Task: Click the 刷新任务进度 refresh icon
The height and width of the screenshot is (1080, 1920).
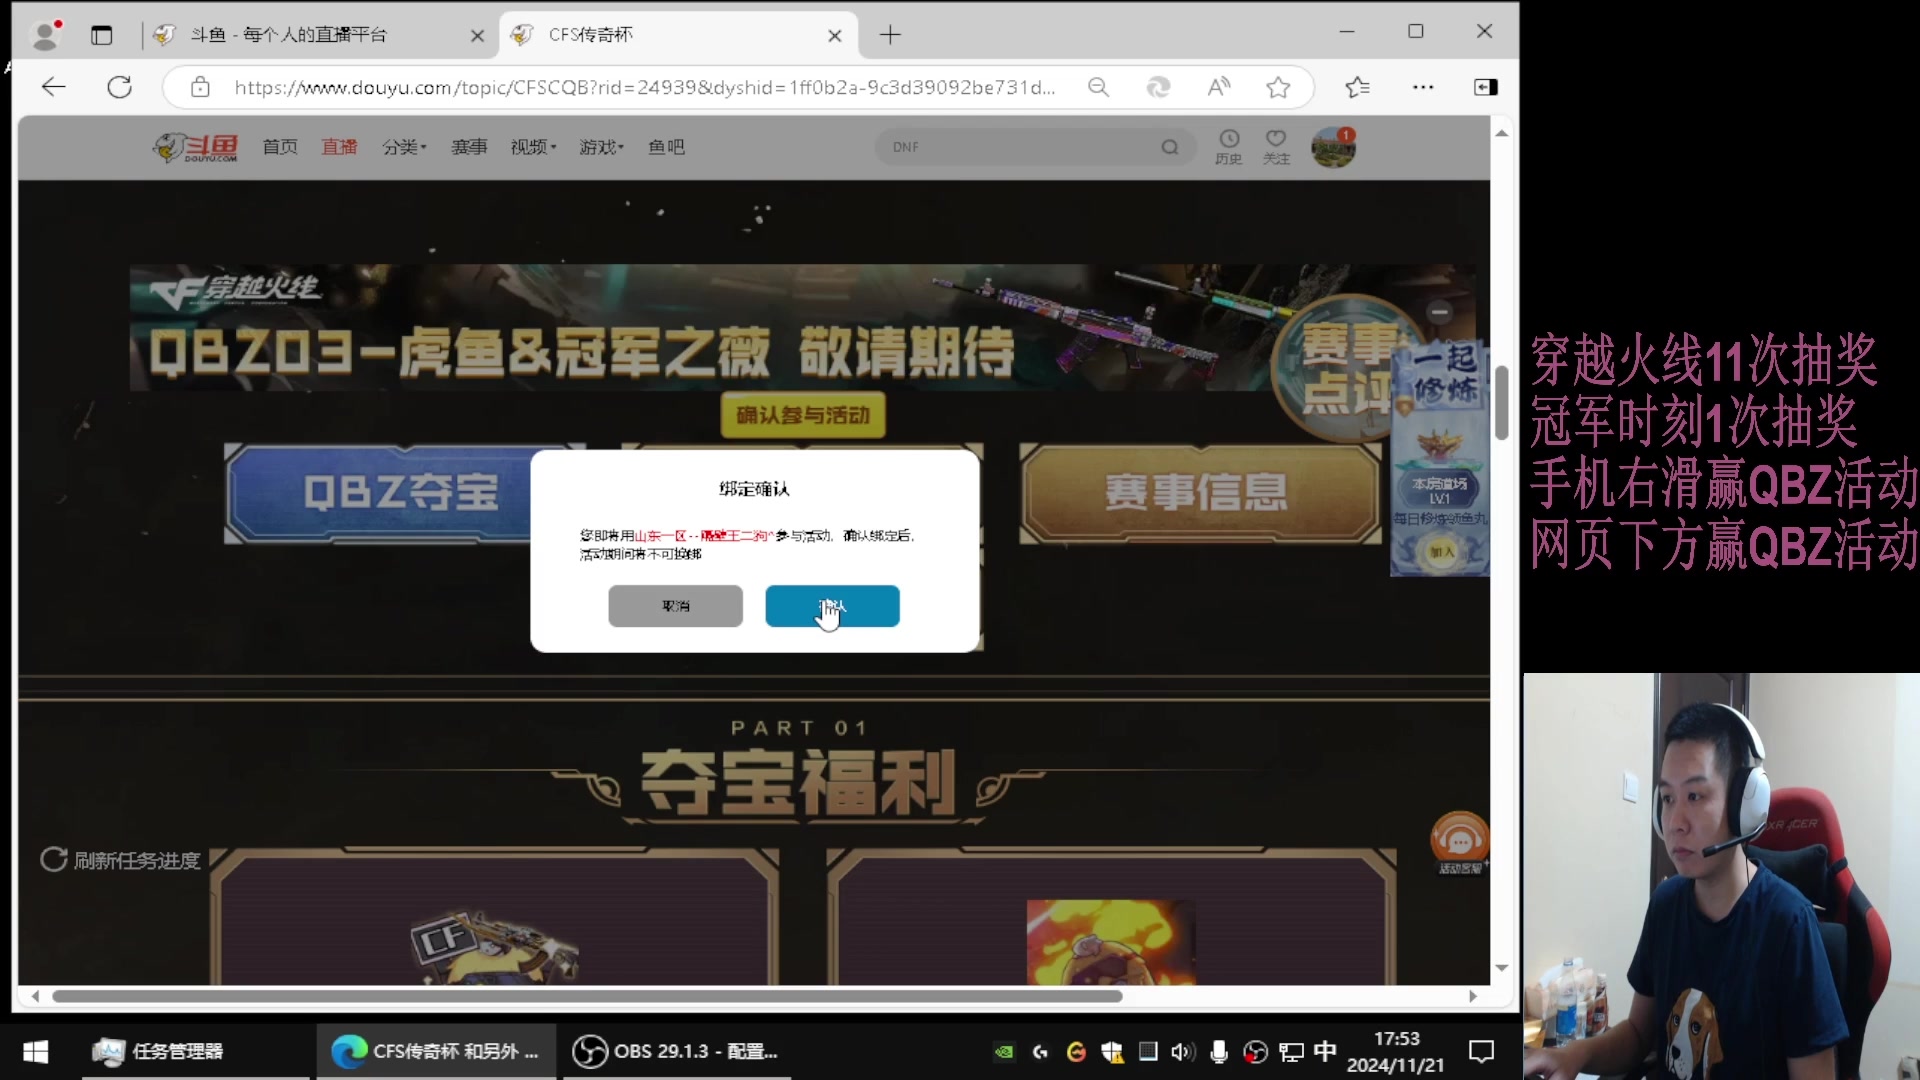Action: tap(53, 860)
